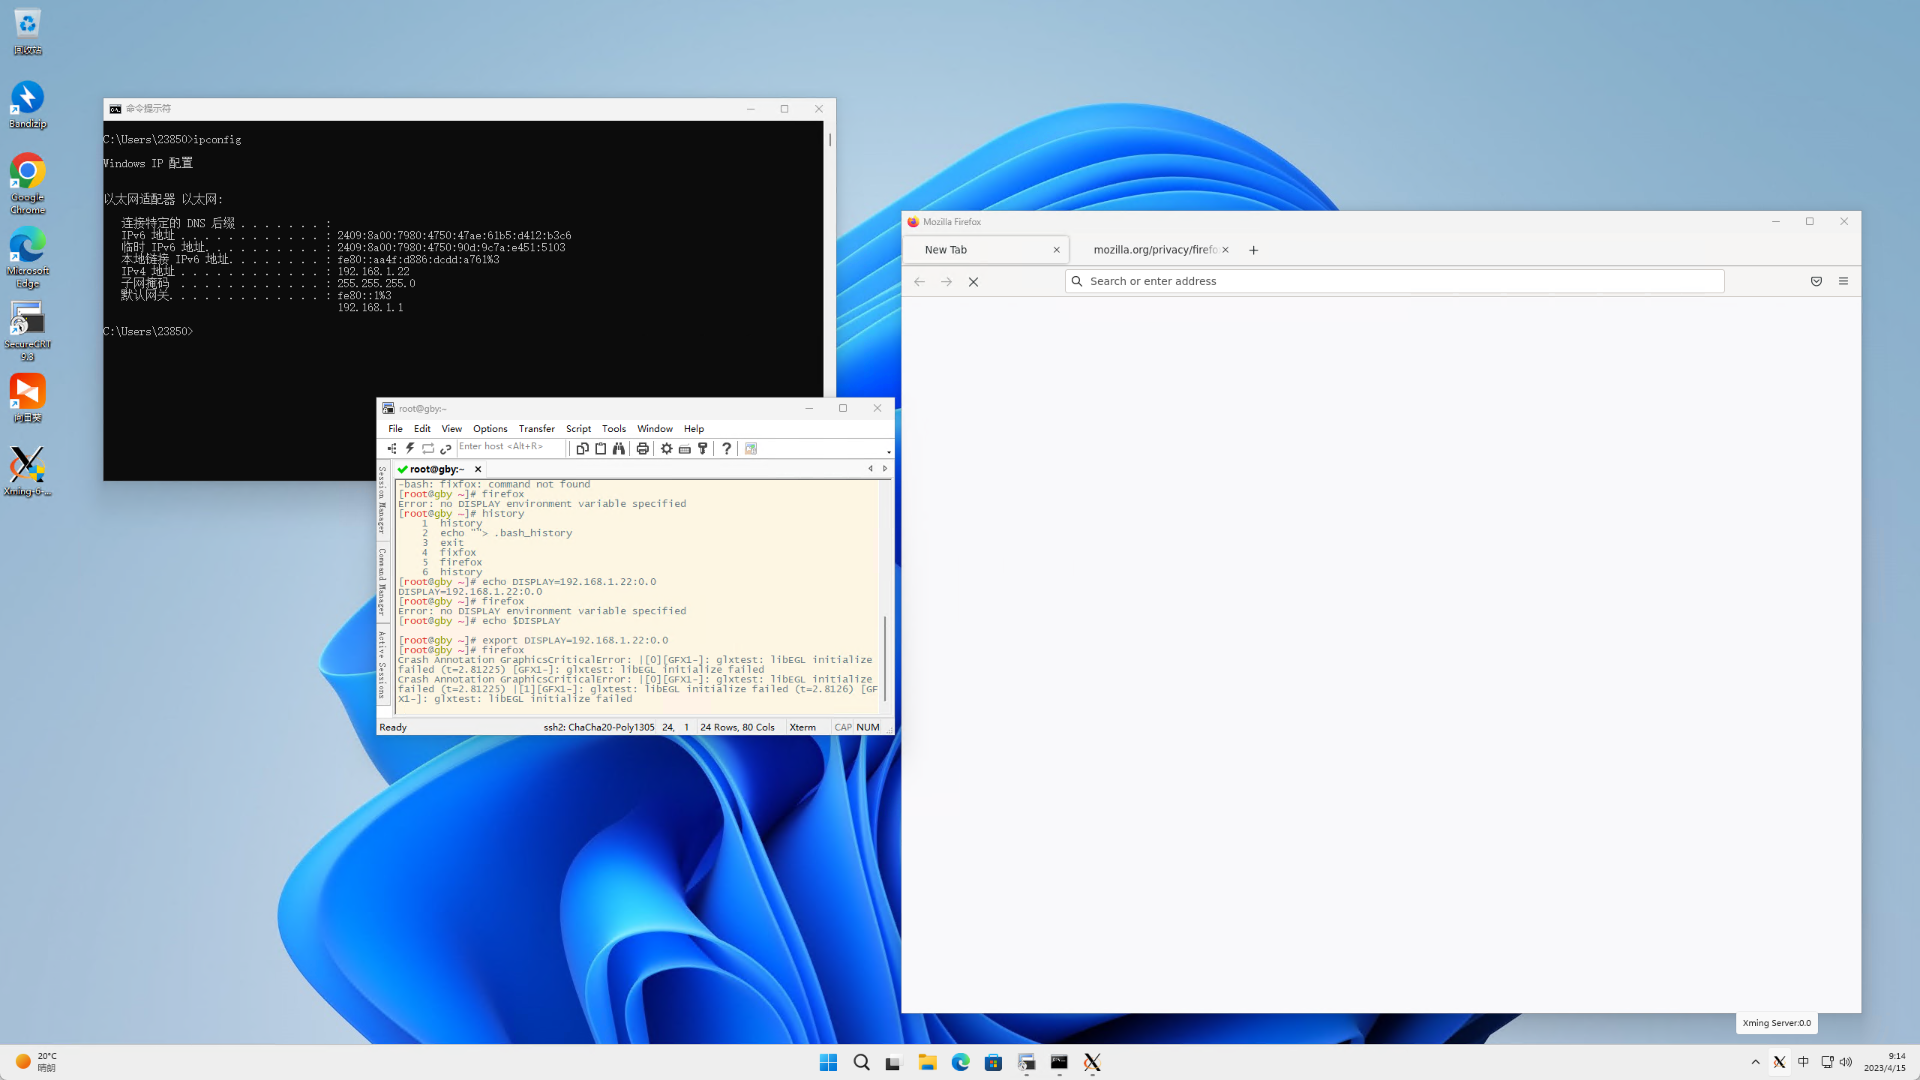Click the Help question mark icon
1920x1080 pixels.
(727, 449)
